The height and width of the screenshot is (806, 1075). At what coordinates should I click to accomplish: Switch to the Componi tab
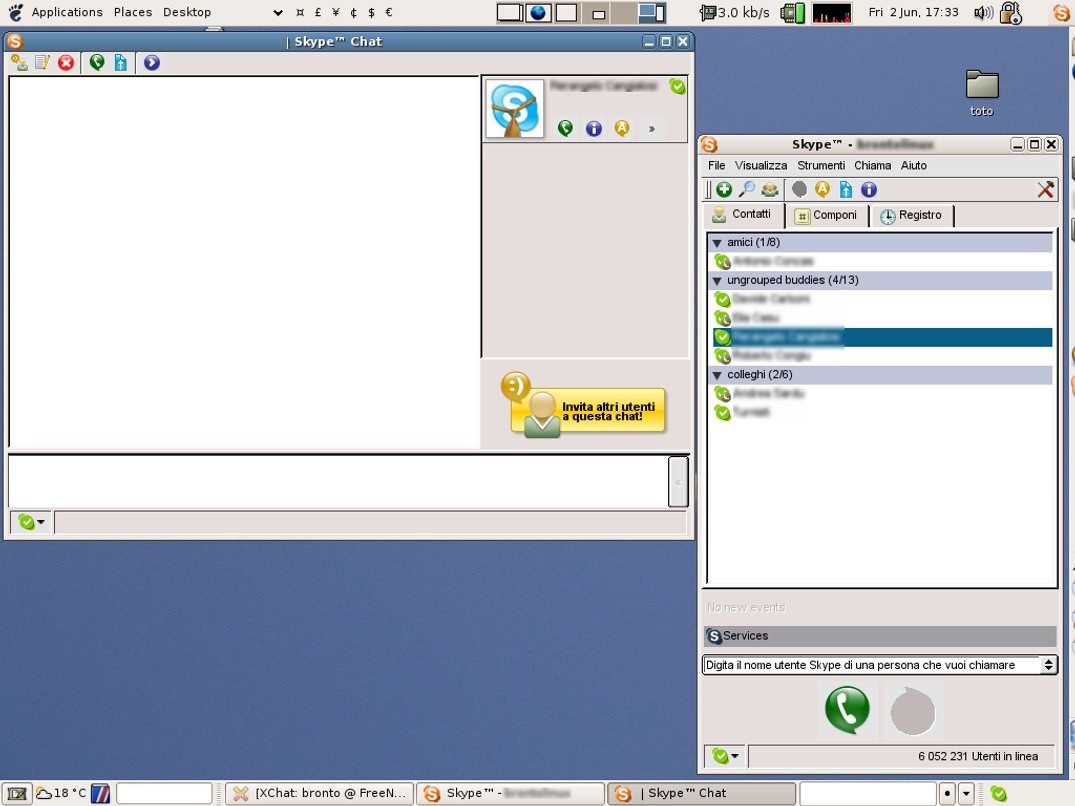[826, 215]
